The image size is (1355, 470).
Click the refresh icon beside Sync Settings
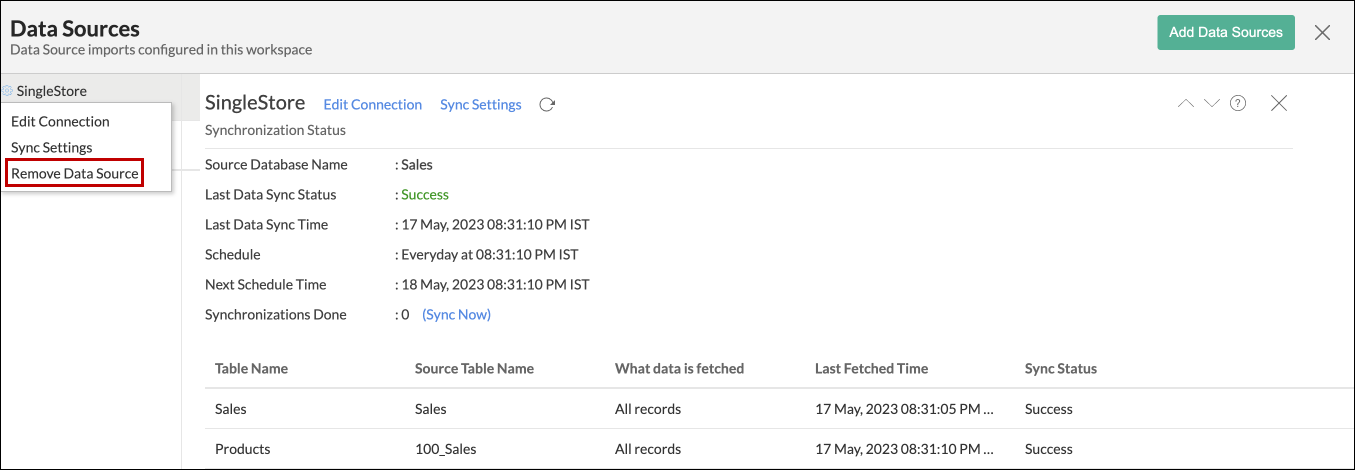coord(547,105)
